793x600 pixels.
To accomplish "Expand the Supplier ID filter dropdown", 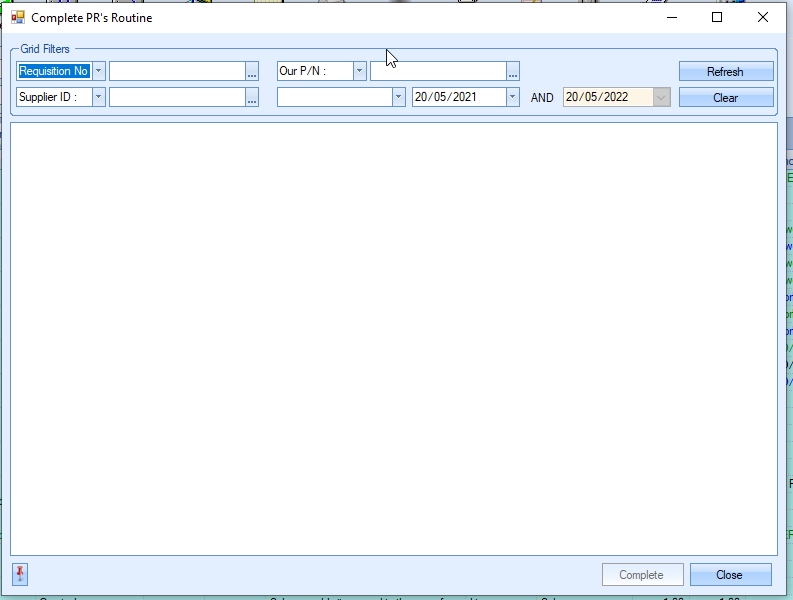I will (x=98, y=97).
